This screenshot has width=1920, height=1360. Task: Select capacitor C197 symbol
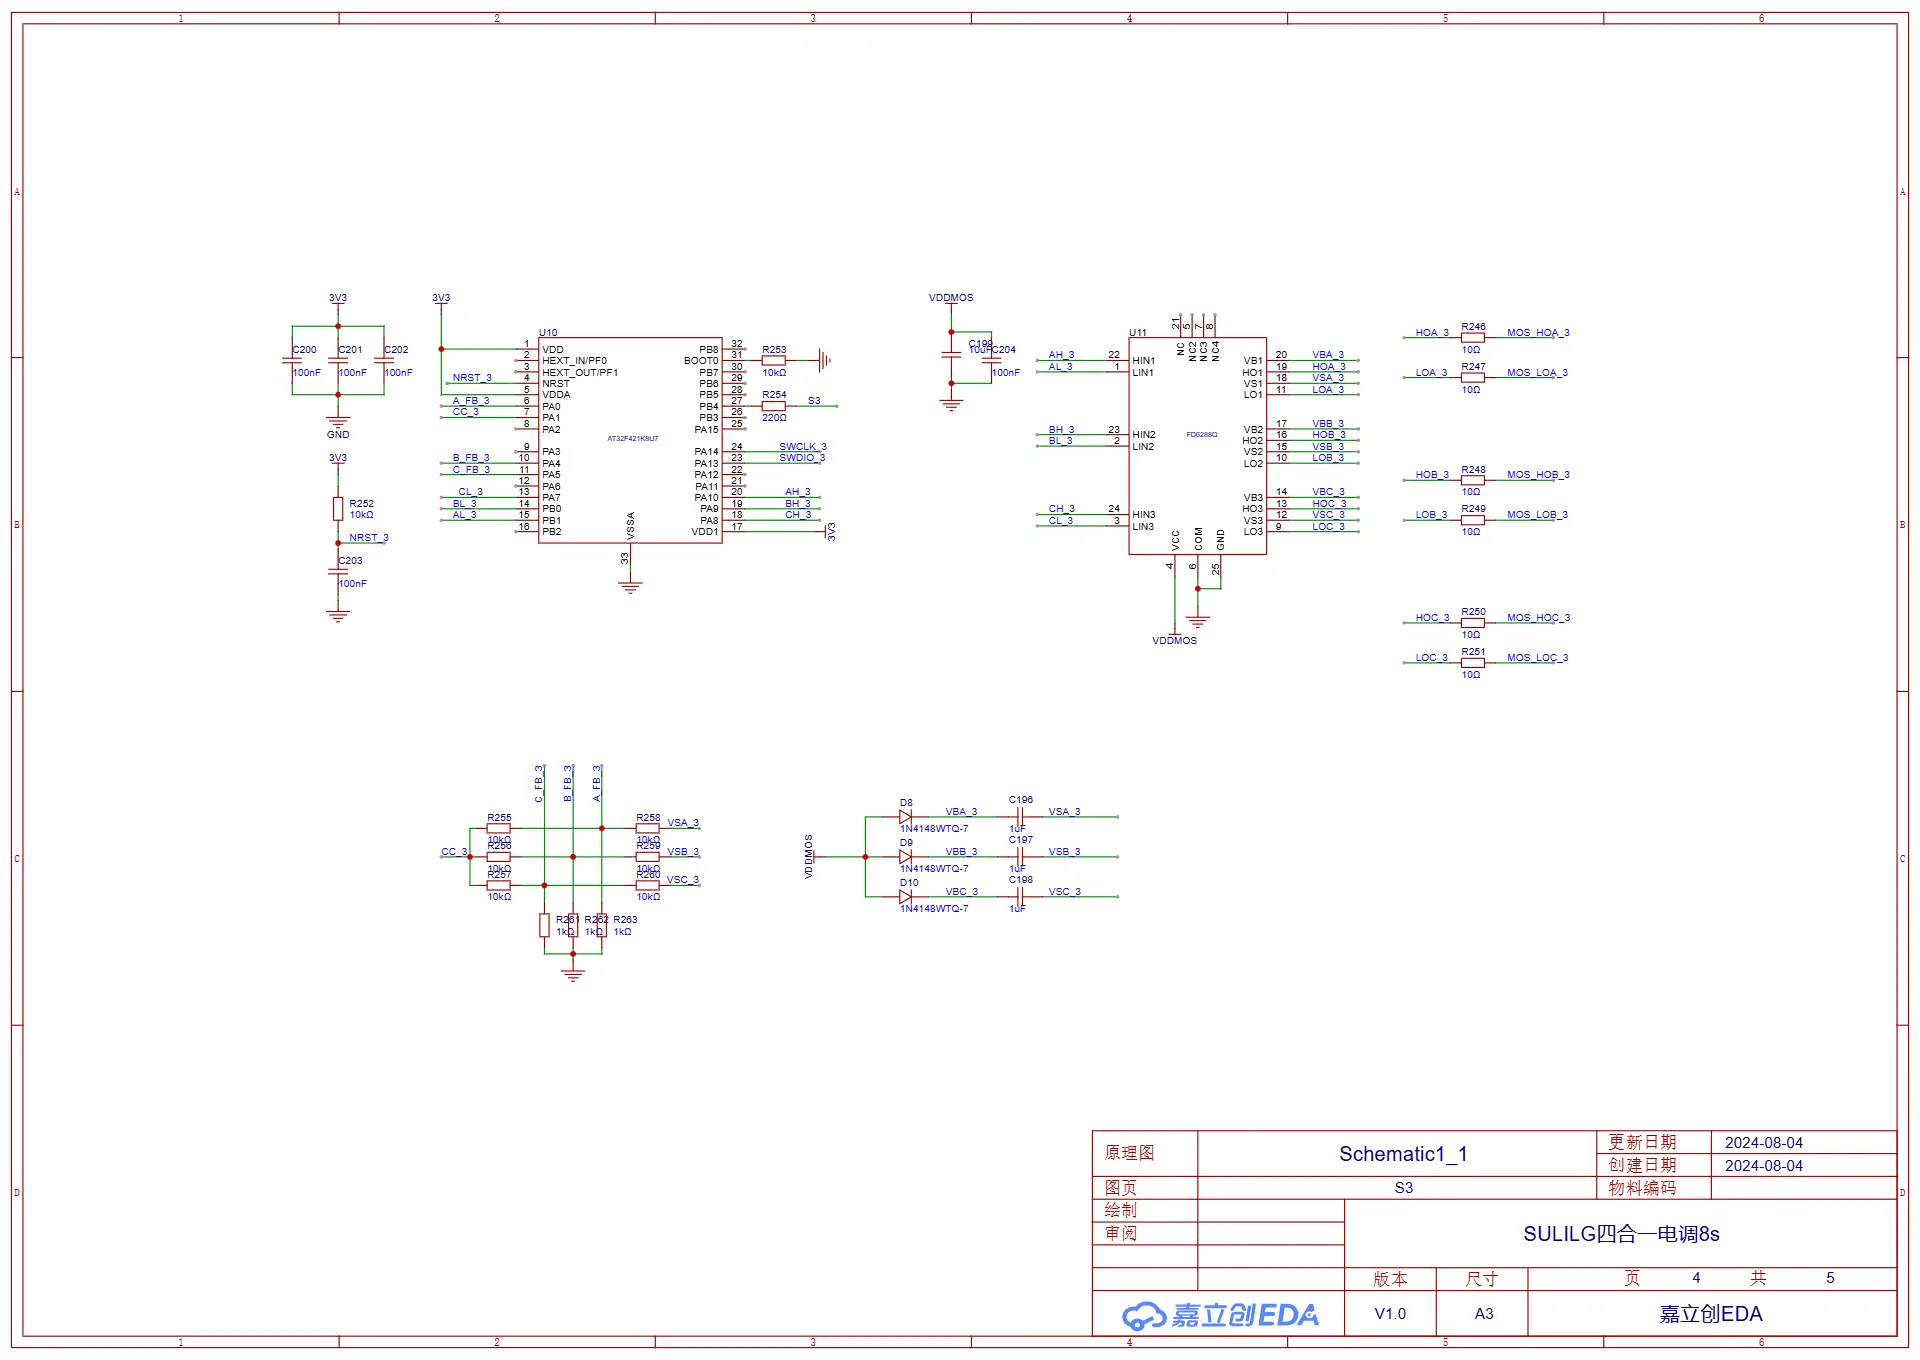(1020, 857)
